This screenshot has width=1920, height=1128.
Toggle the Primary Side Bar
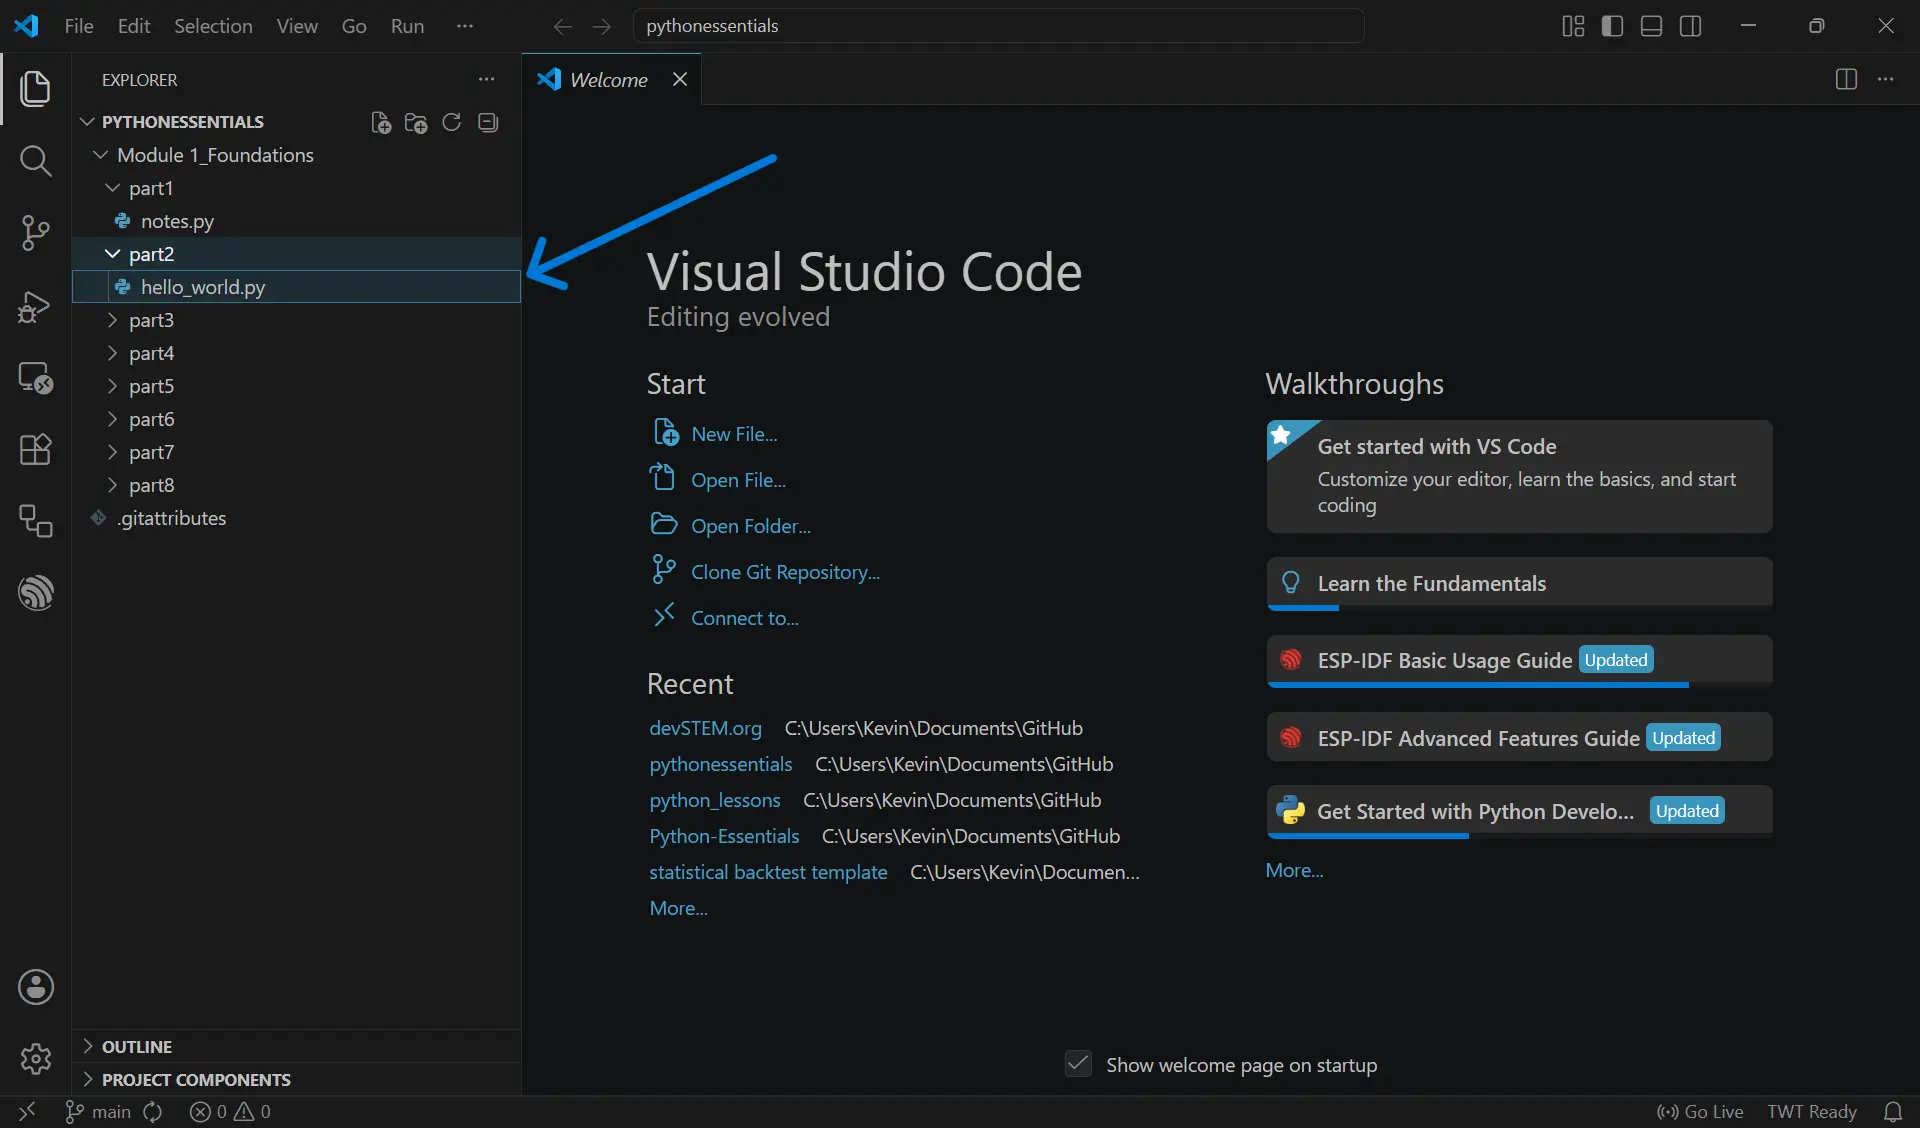click(x=1612, y=26)
